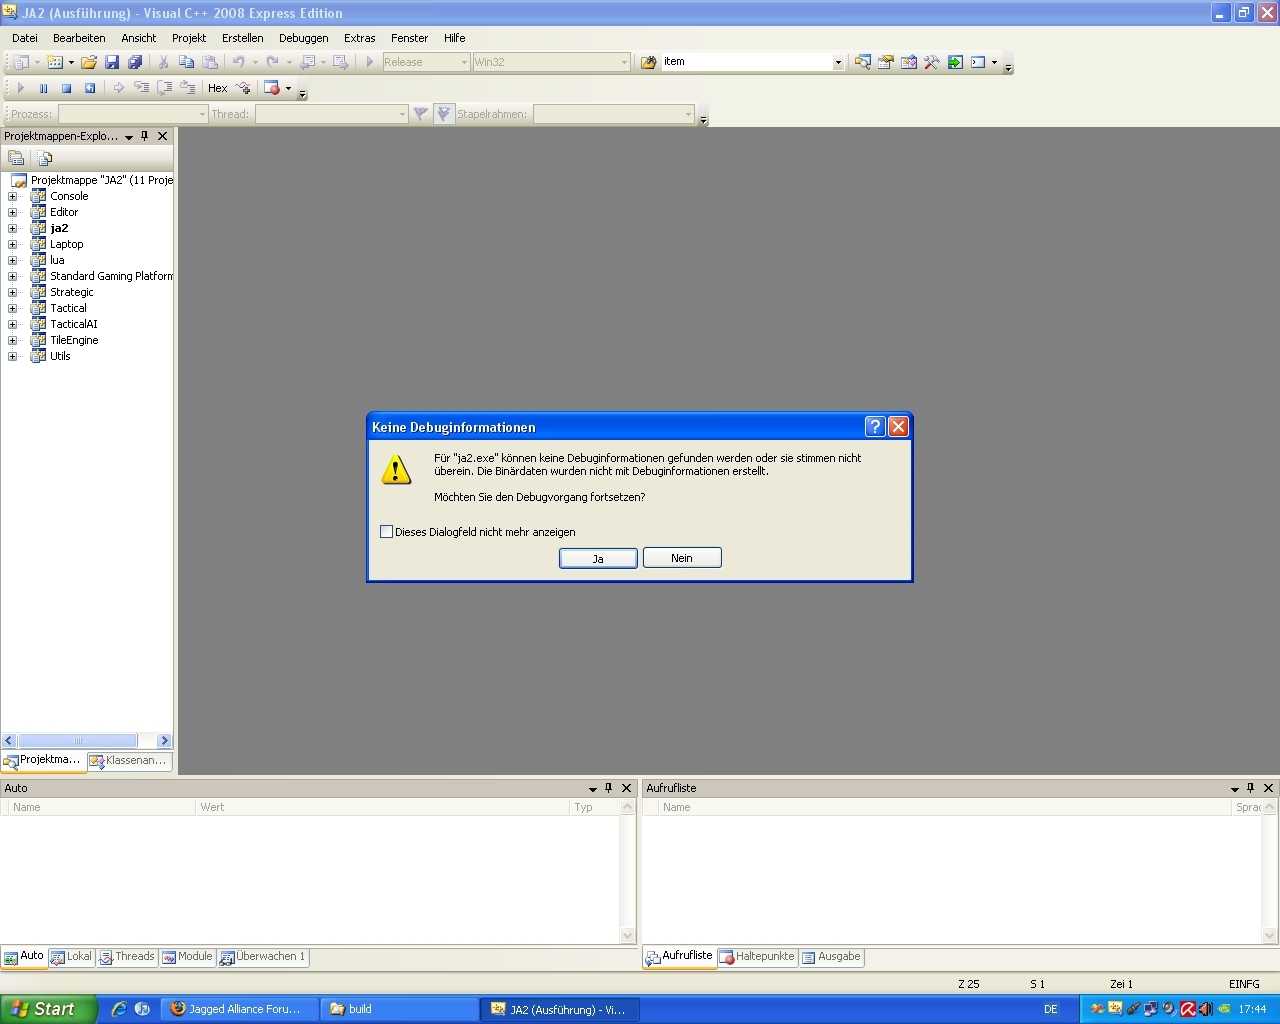Select Standard Gaming Platform project
Viewport: 1280px width, 1024px height.
click(x=111, y=276)
